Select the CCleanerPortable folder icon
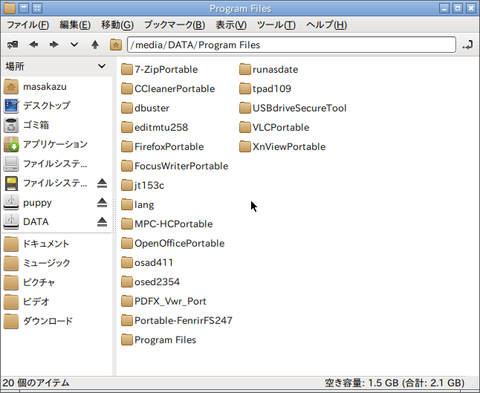The height and width of the screenshot is (393, 480). coord(127,89)
